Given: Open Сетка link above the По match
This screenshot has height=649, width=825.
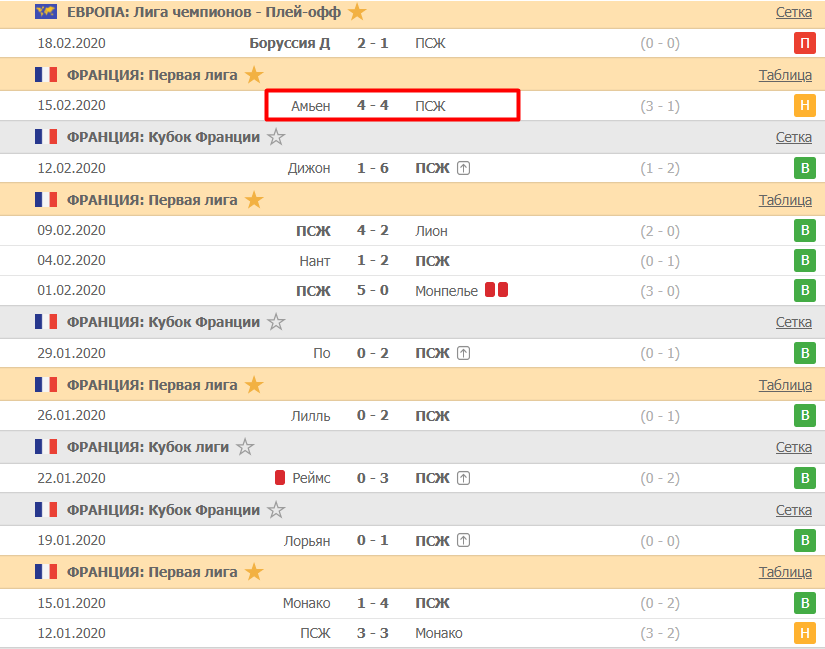Looking at the screenshot, I should pyautogui.click(x=793, y=322).
